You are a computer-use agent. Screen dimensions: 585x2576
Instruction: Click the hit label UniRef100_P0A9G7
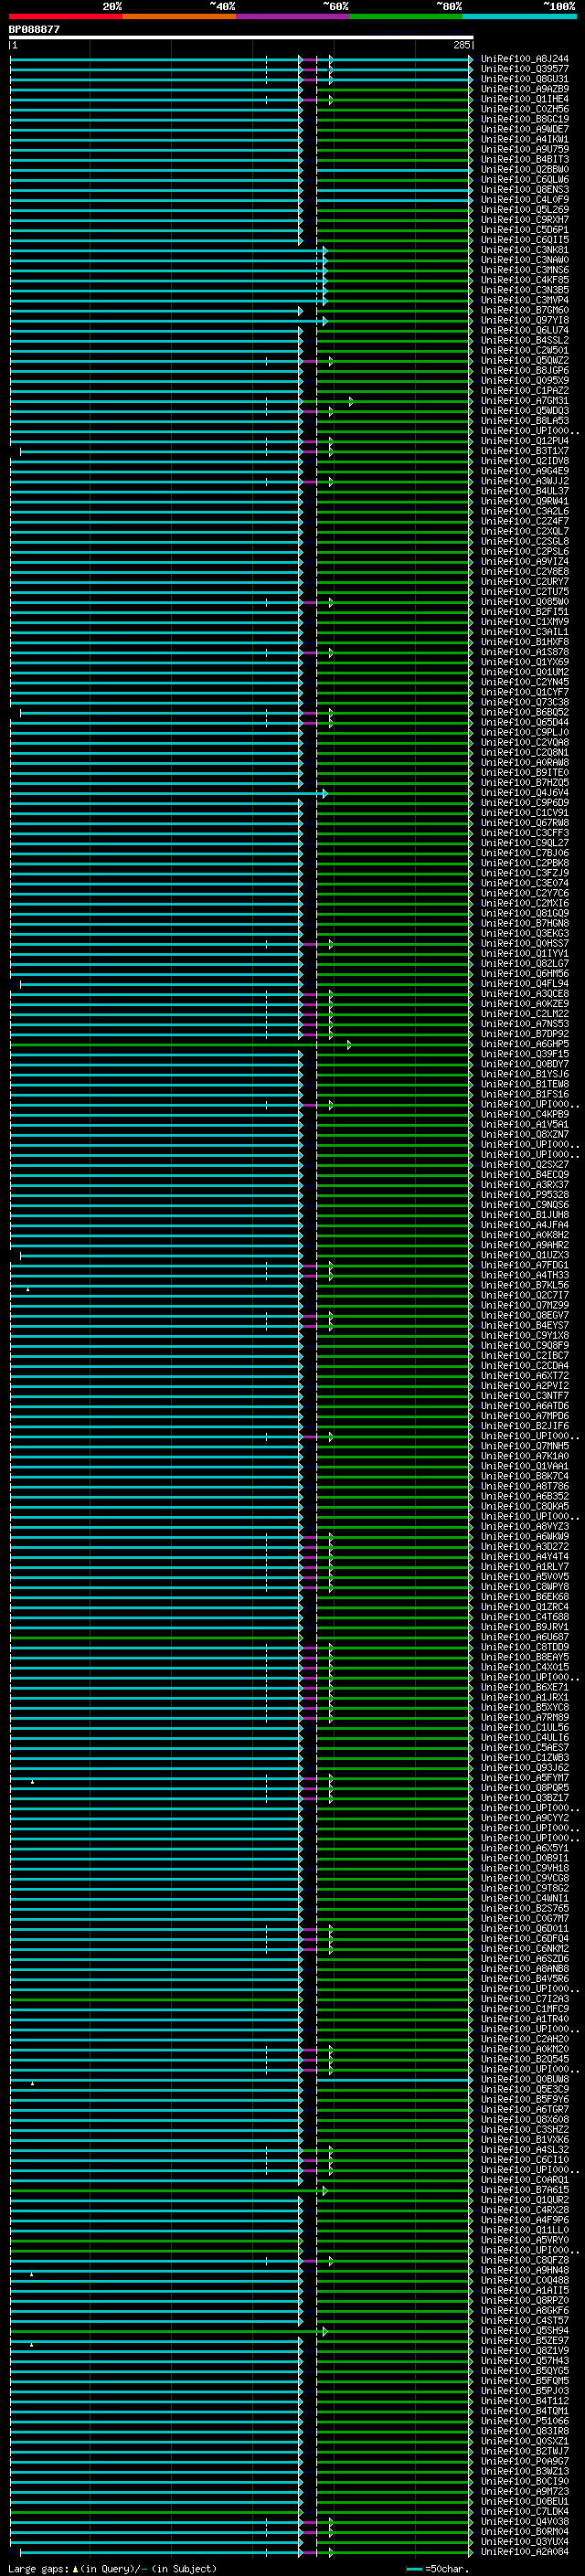(x=525, y=2462)
